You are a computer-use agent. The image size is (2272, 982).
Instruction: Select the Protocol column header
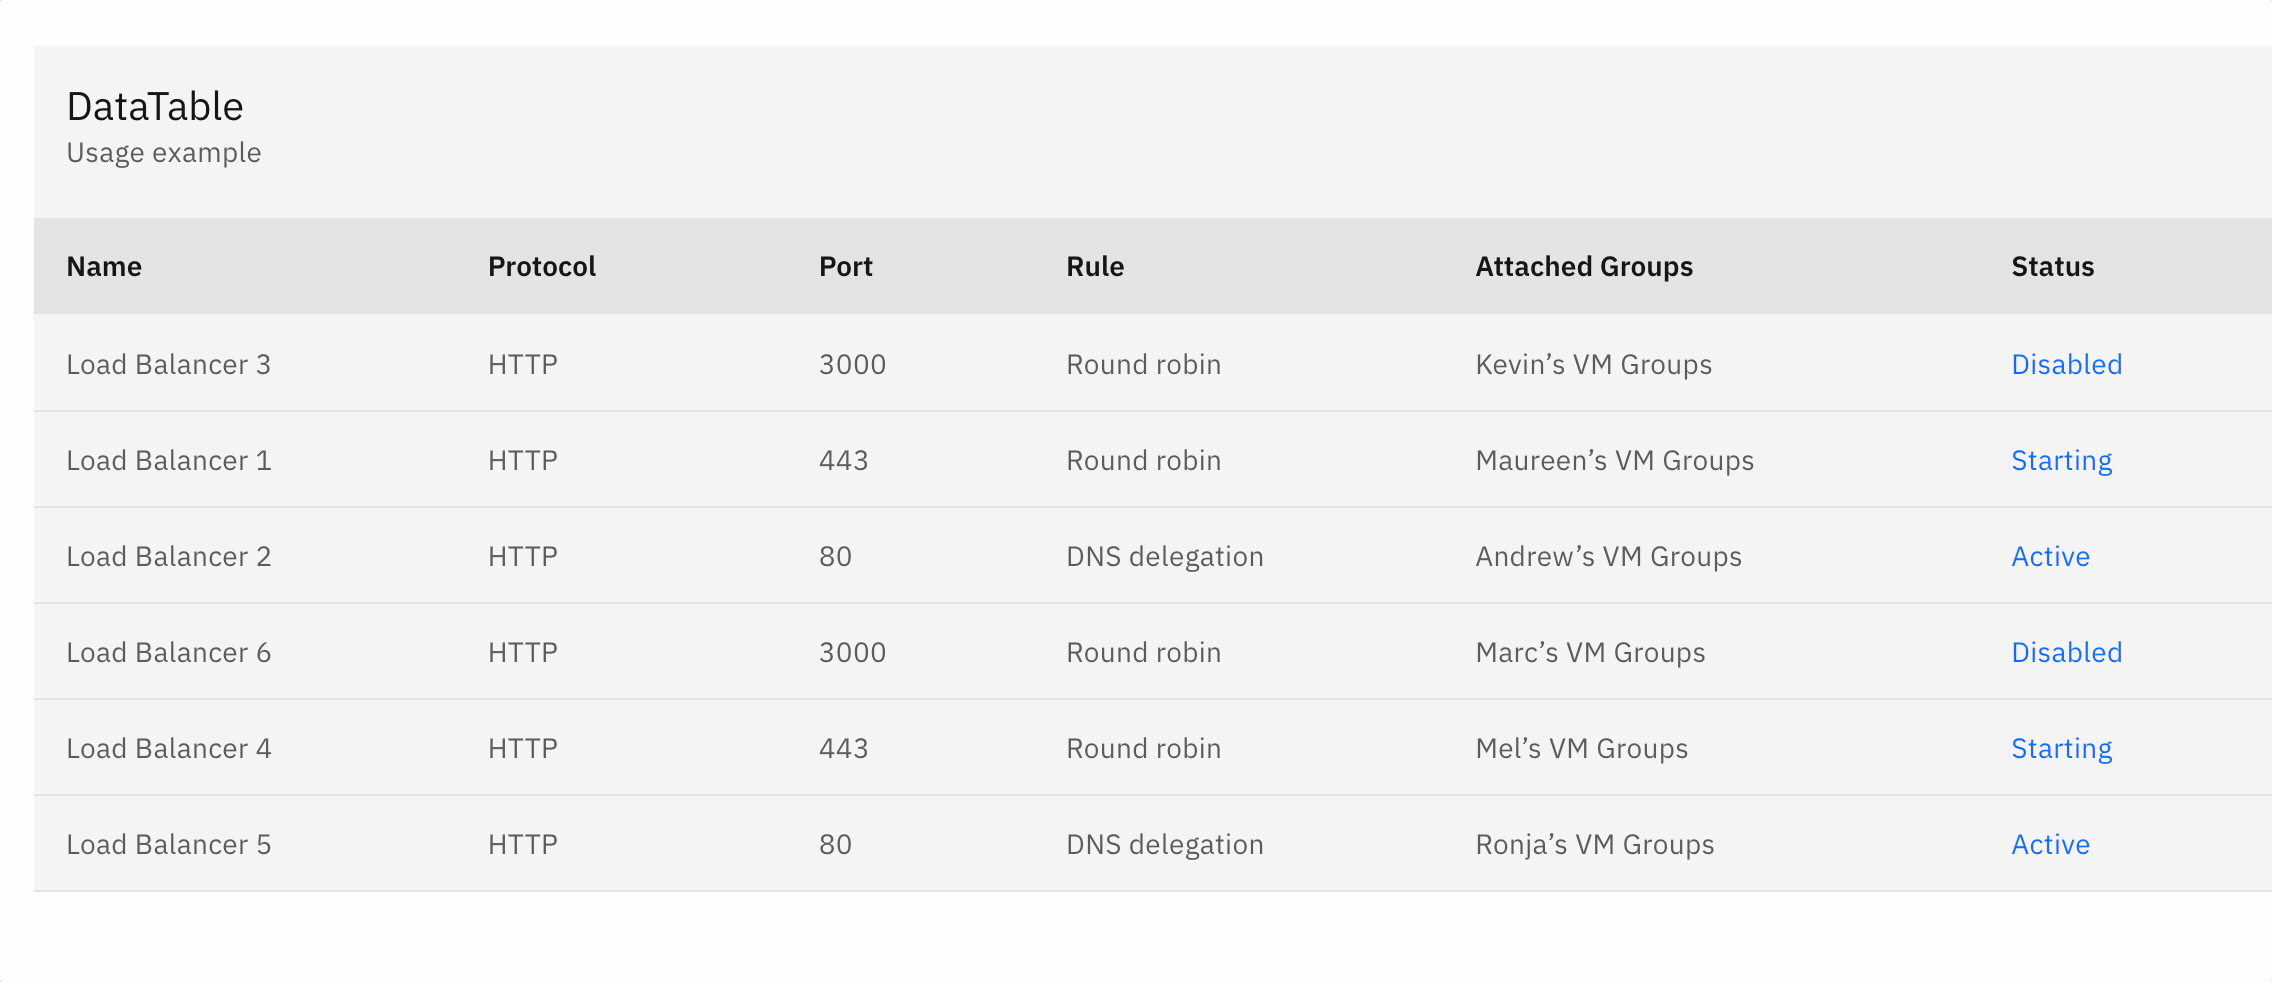[x=541, y=266]
